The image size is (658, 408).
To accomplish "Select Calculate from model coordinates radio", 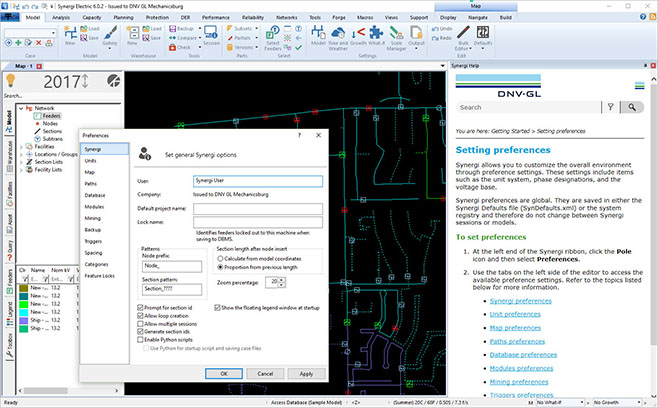I will (x=220, y=259).
